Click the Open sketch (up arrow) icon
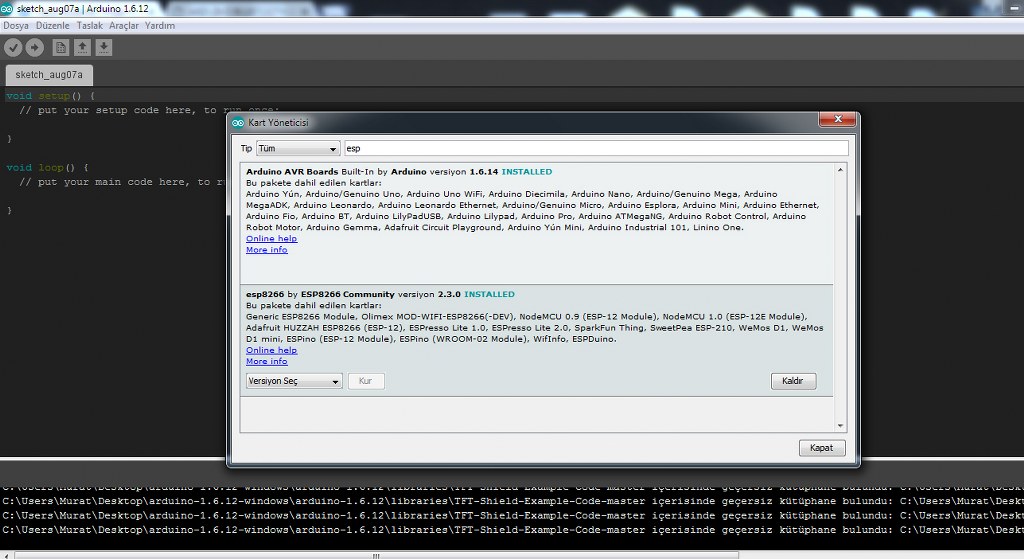This screenshot has width=1024, height=559. click(82, 47)
